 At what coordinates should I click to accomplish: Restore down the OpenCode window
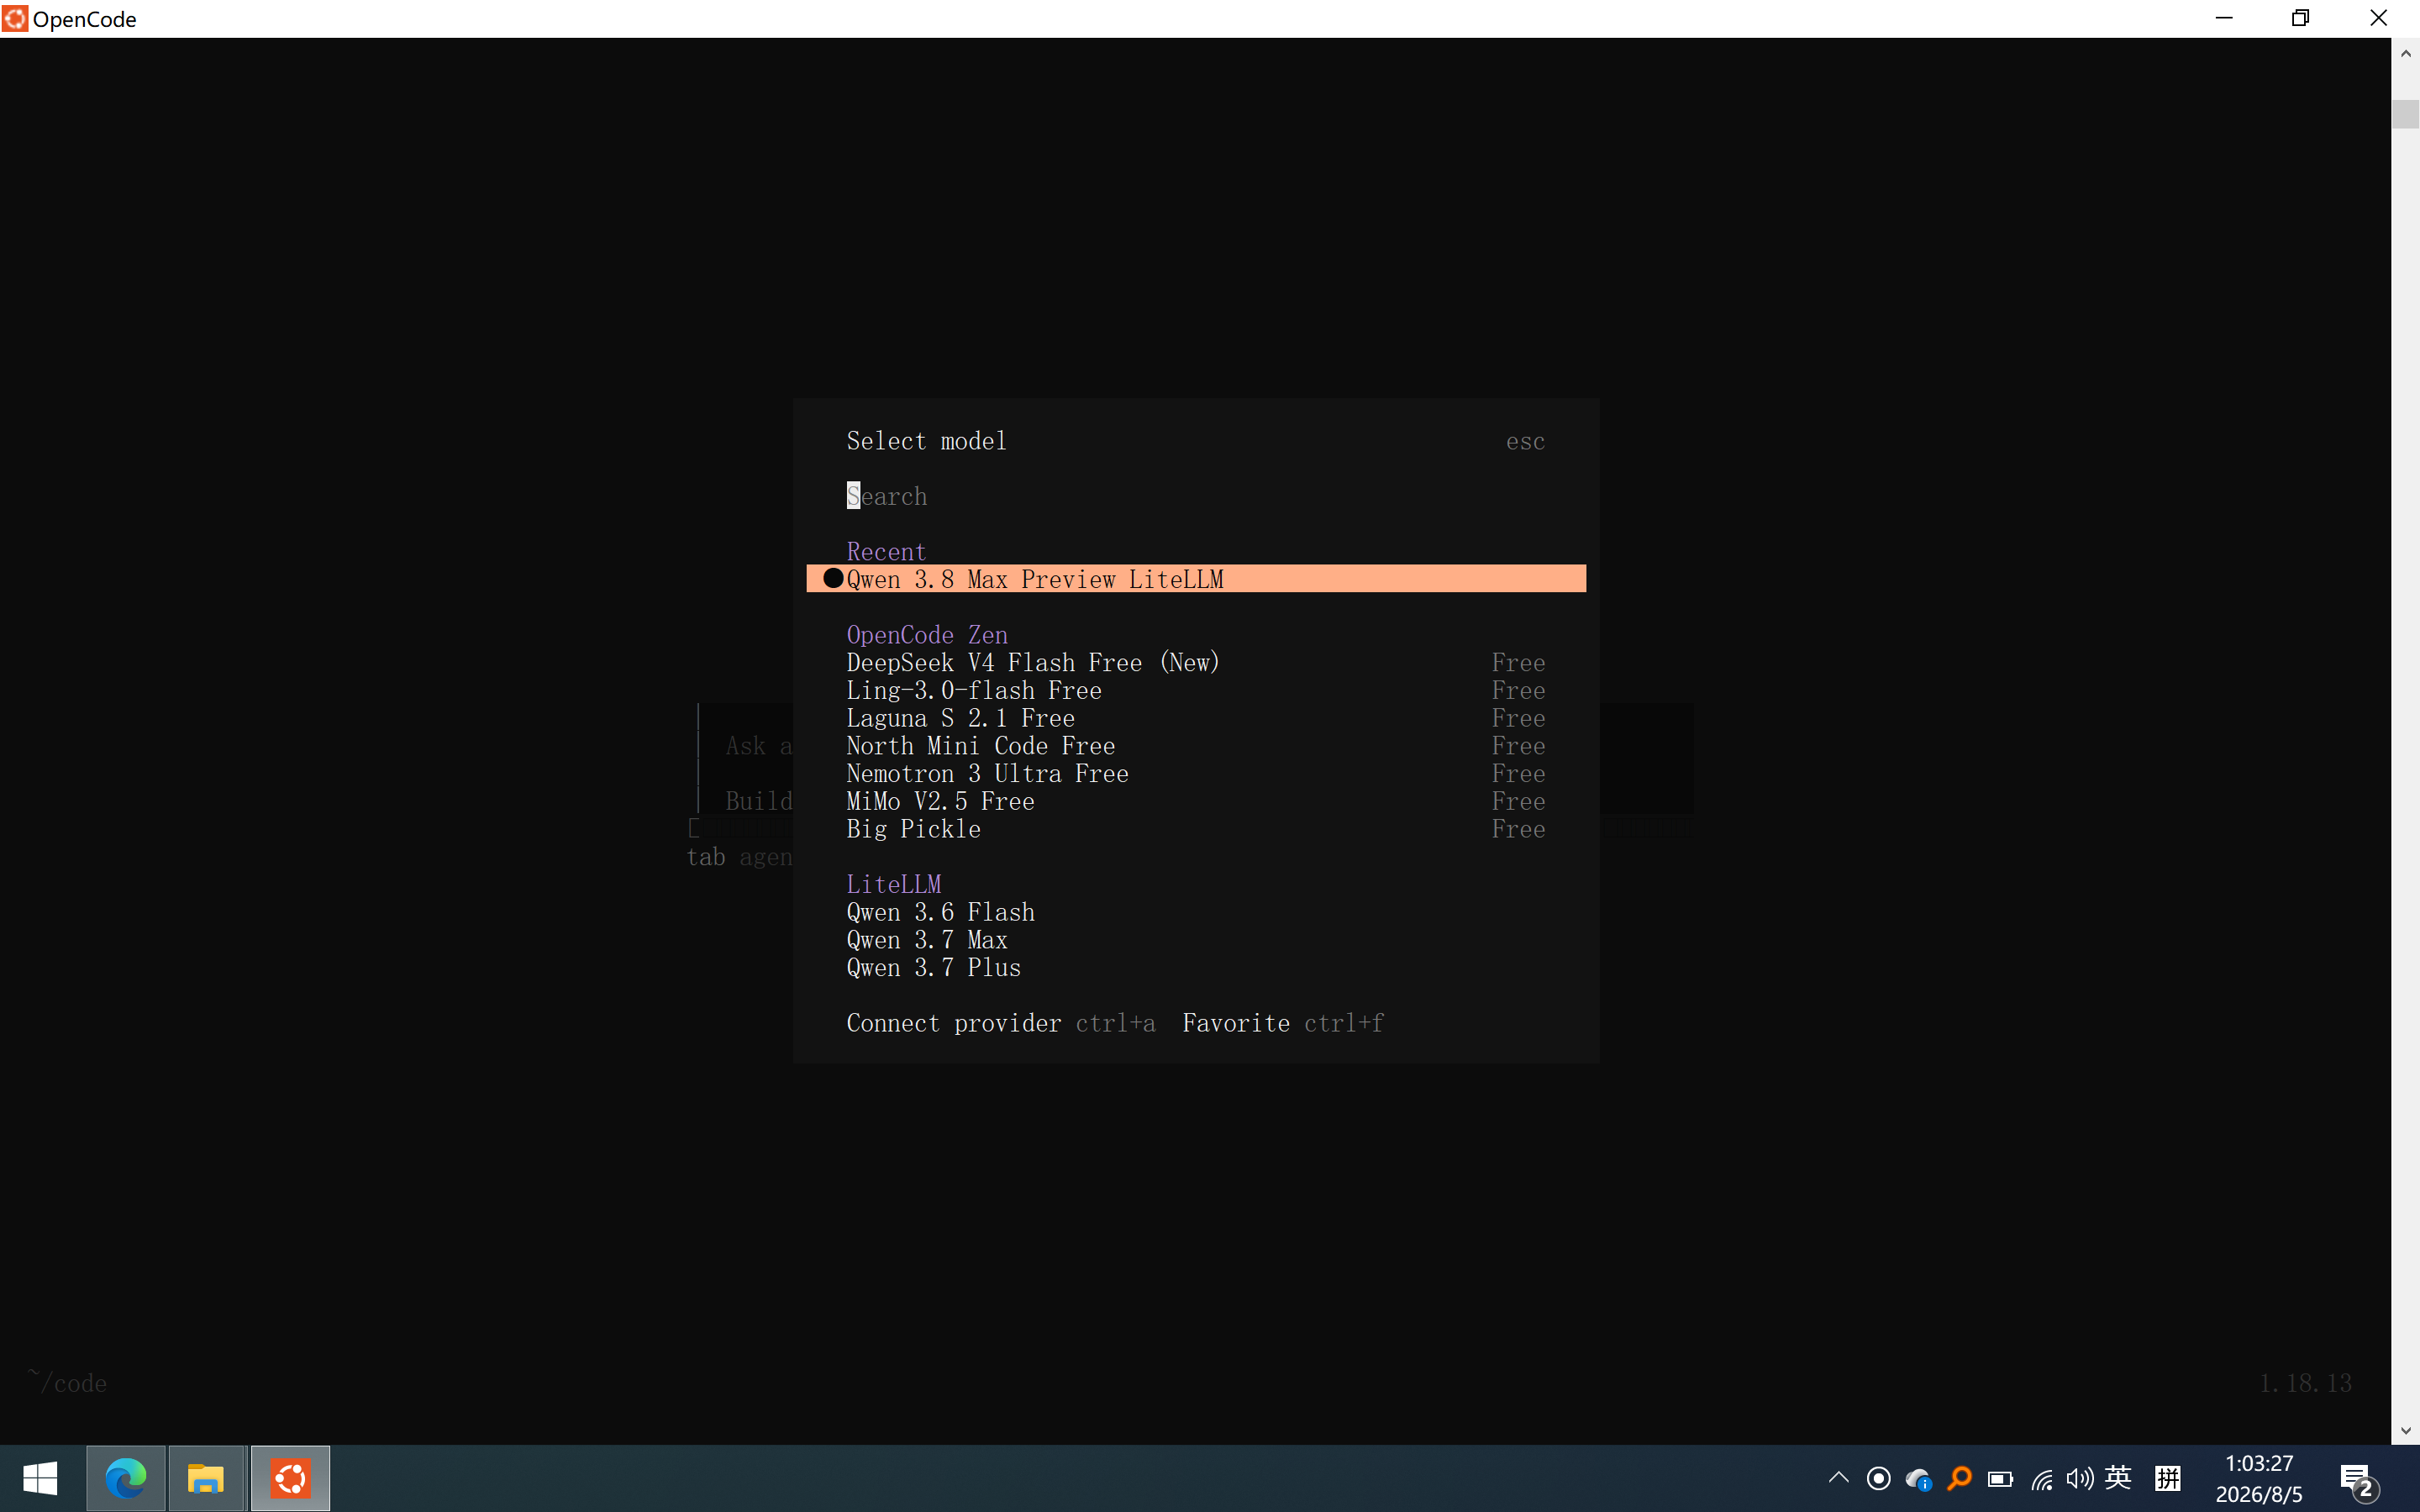point(2300,18)
